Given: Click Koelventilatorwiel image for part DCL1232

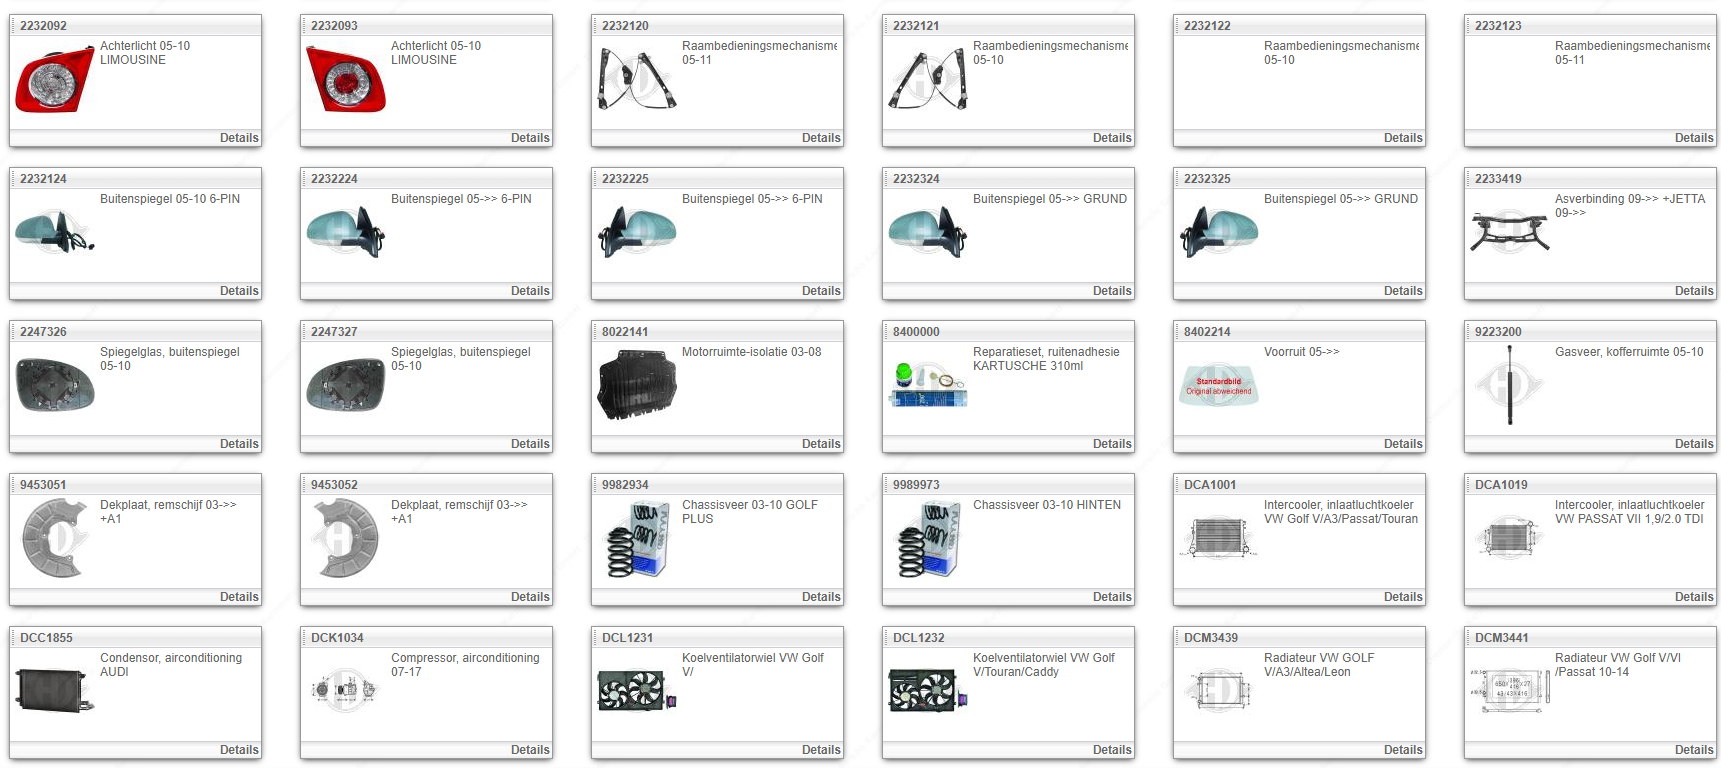Looking at the screenshot, I should point(928,690).
